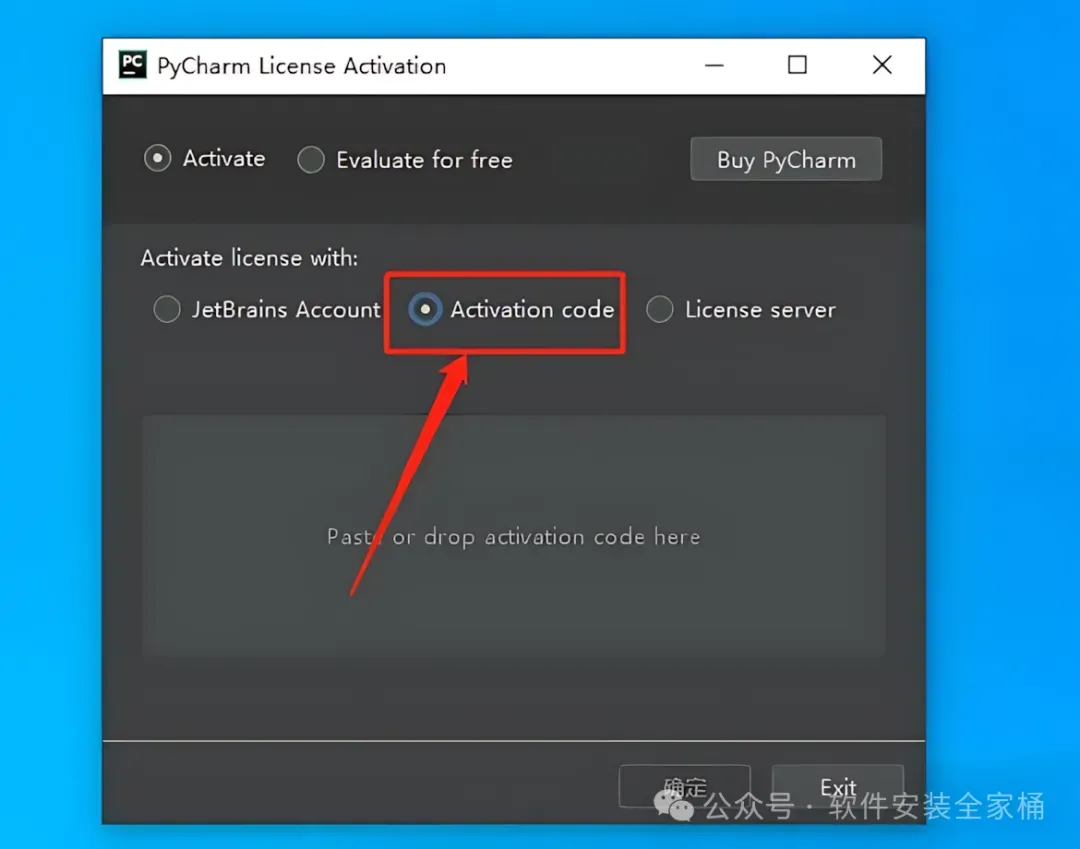1080x849 pixels.
Task: Select the Activate radio button
Action: (158, 158)
